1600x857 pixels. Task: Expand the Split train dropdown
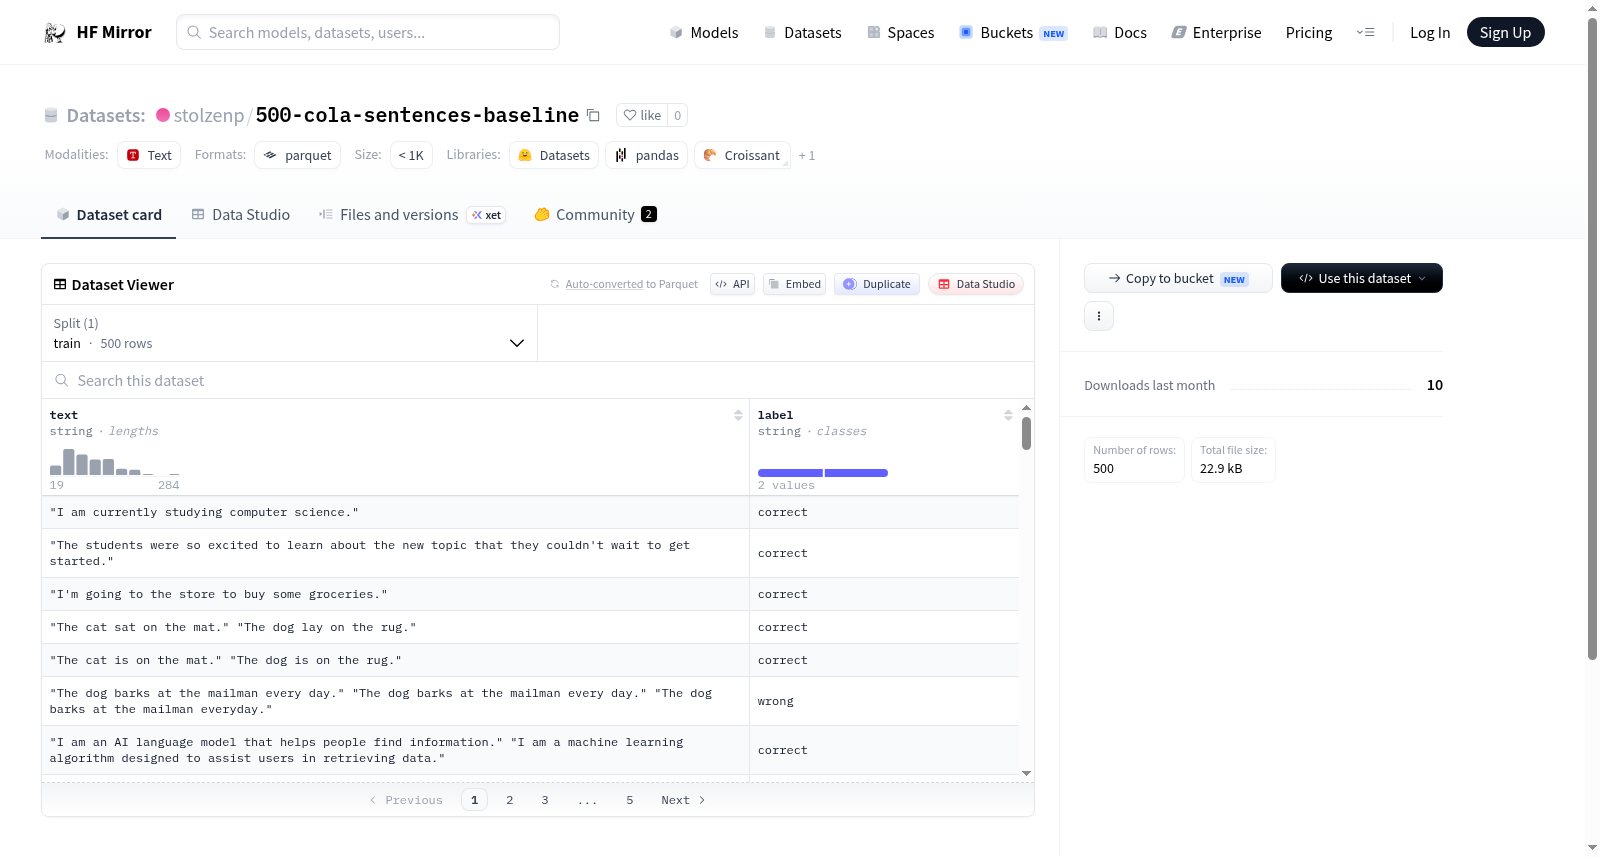289,333
